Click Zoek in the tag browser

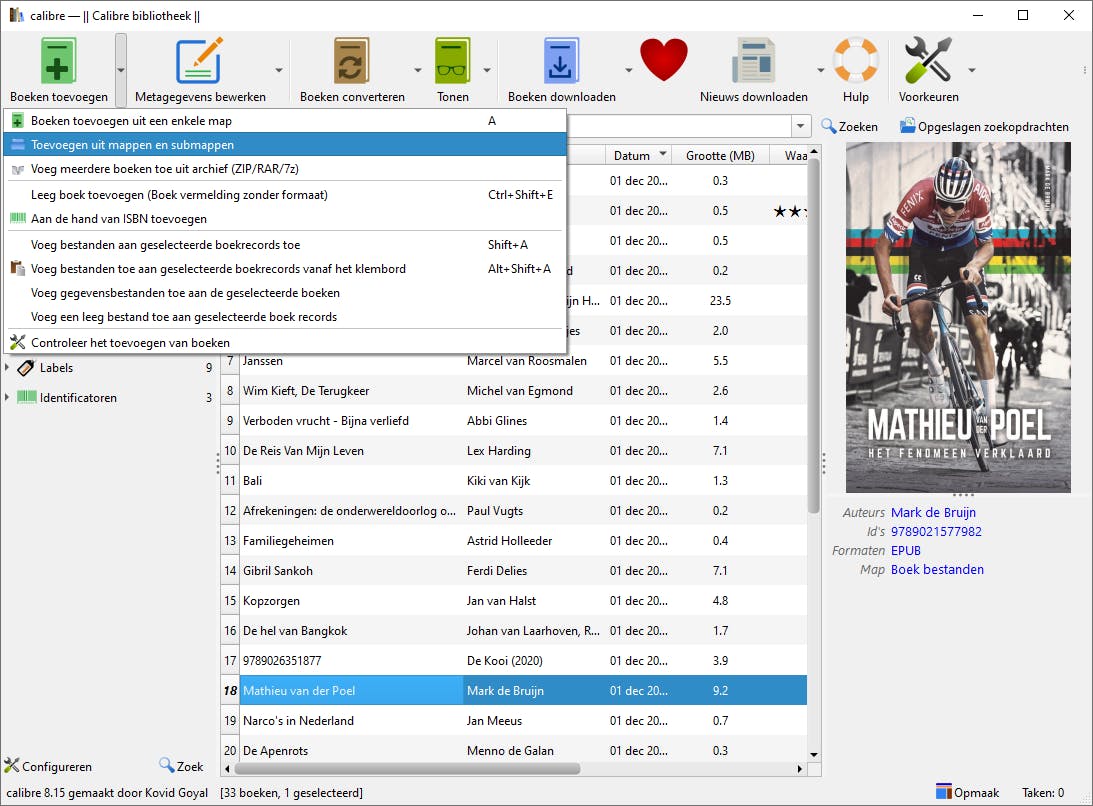point(181,766)
